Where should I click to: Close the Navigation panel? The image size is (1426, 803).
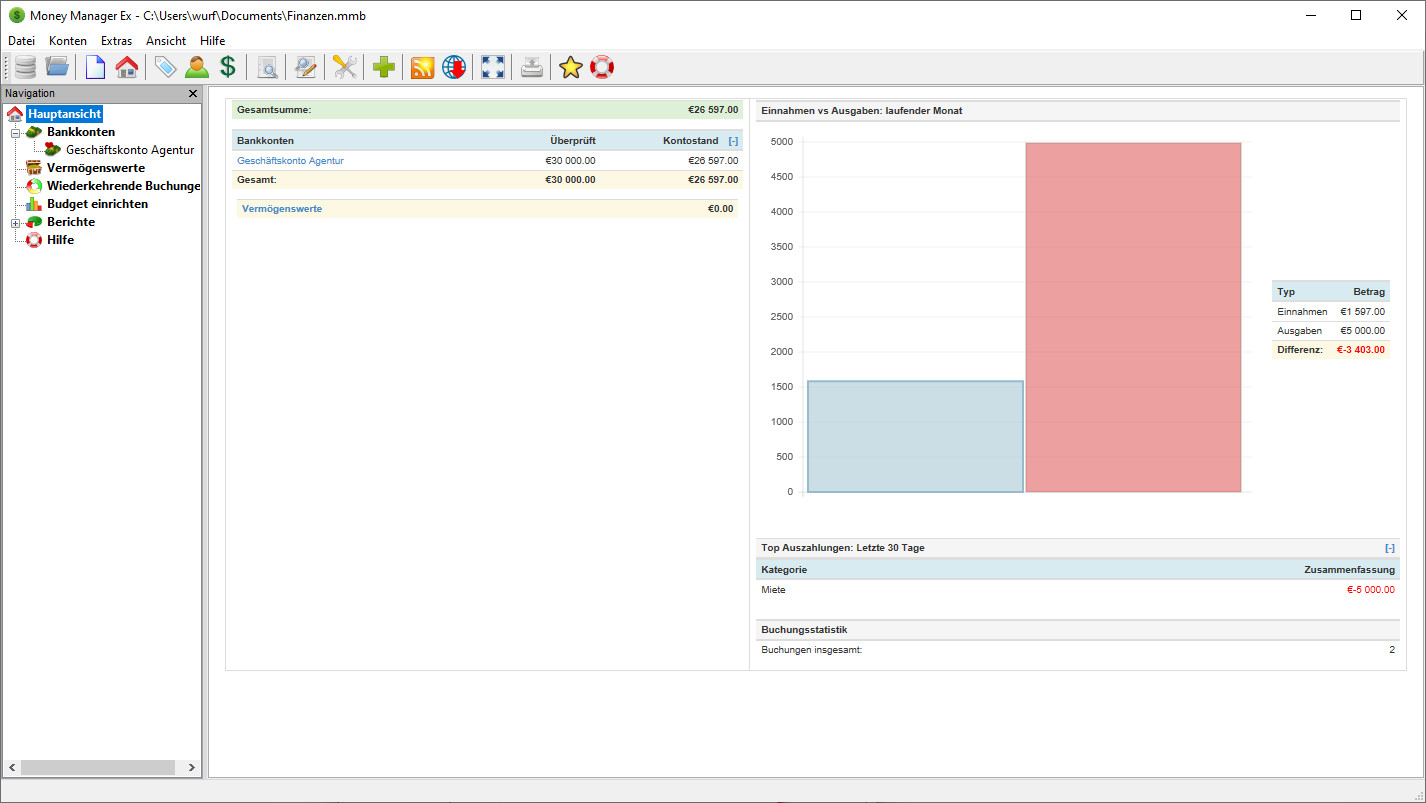(x=193, y=93)
